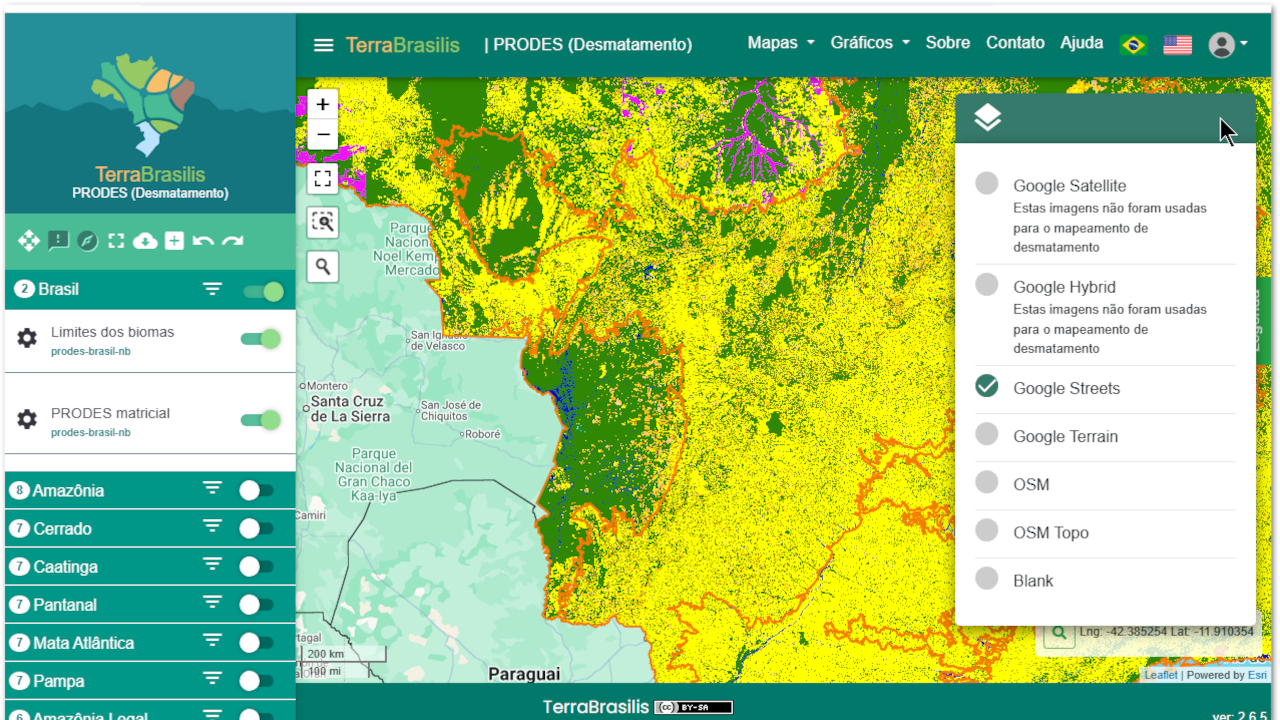
Task: Click the compass icon in sidebar toolbar
Action: click(x=88, y=240)
